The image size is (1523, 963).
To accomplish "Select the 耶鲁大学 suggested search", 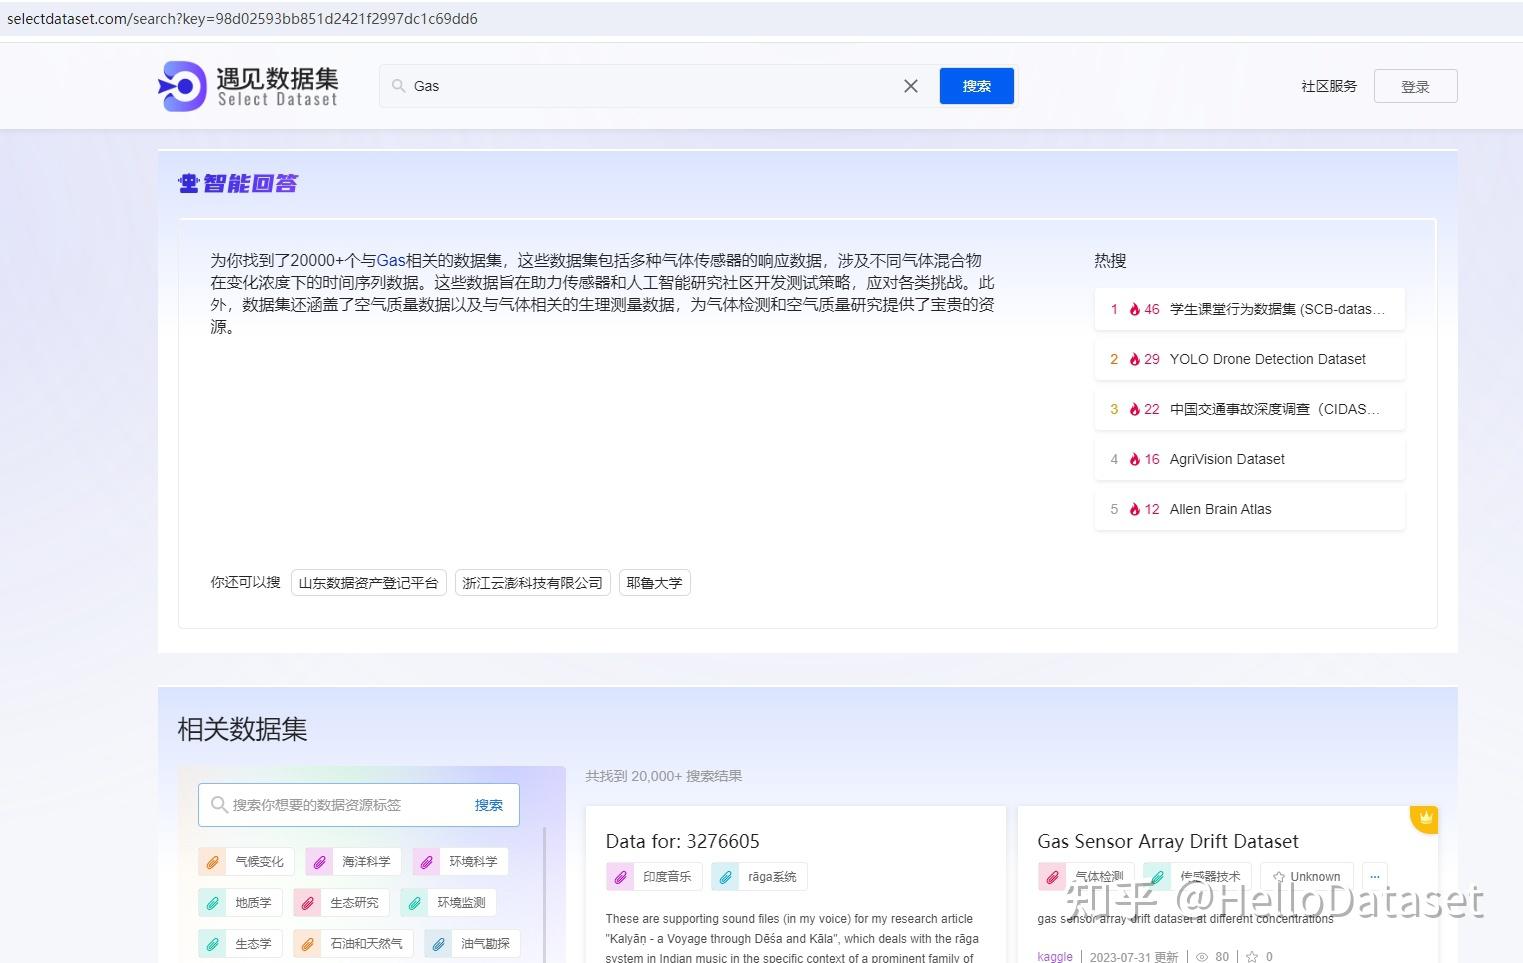I will coord(654,582).
